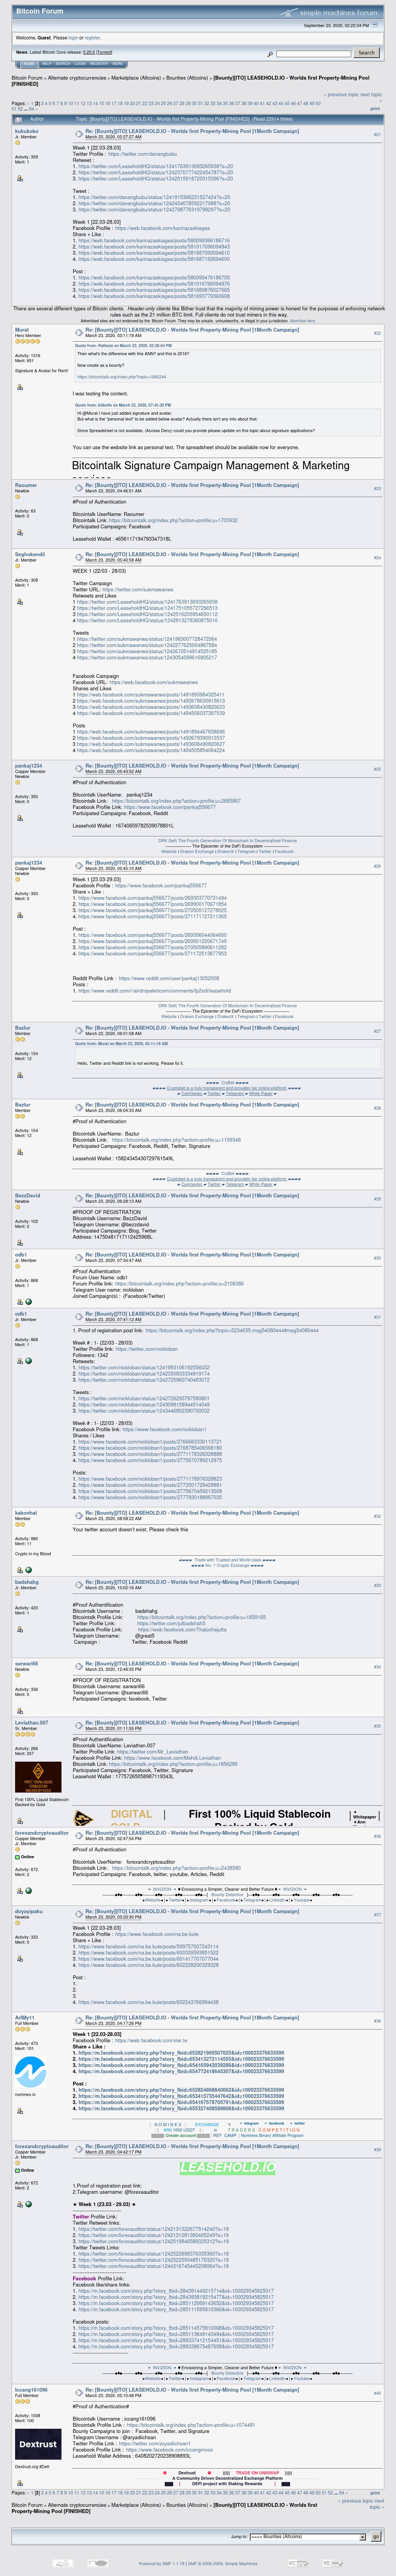Go to the next topic at top

[x=371, y=95]
